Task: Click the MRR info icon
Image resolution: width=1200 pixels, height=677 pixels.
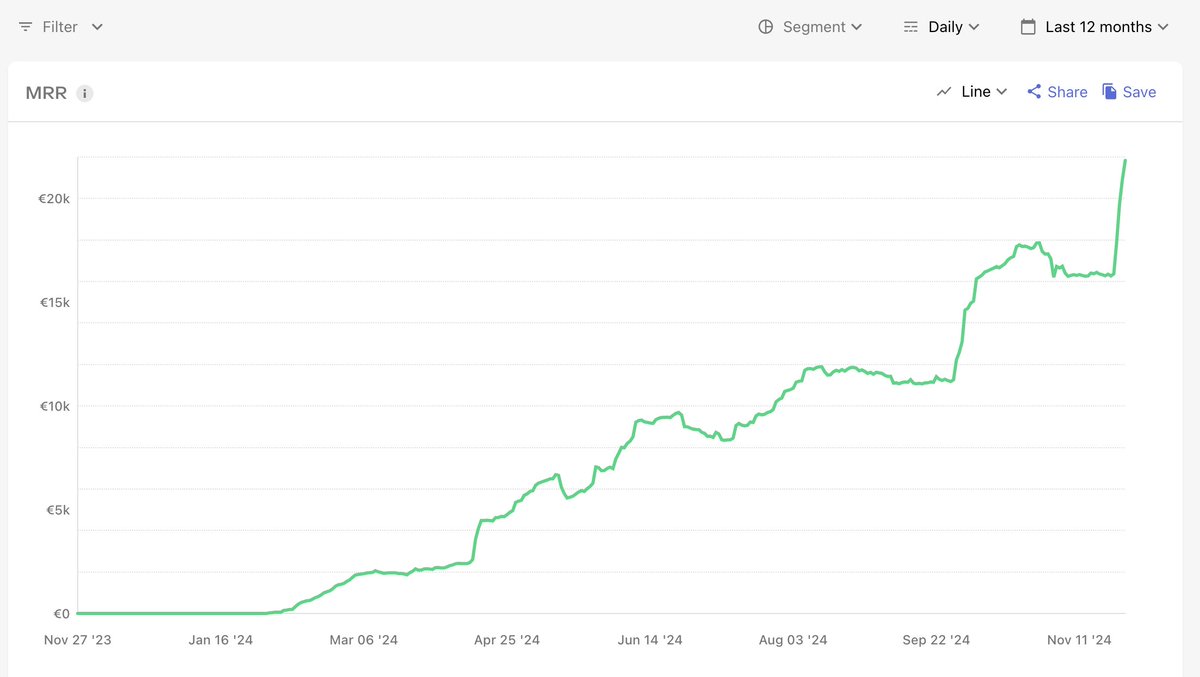Action: tap(85, 94)
